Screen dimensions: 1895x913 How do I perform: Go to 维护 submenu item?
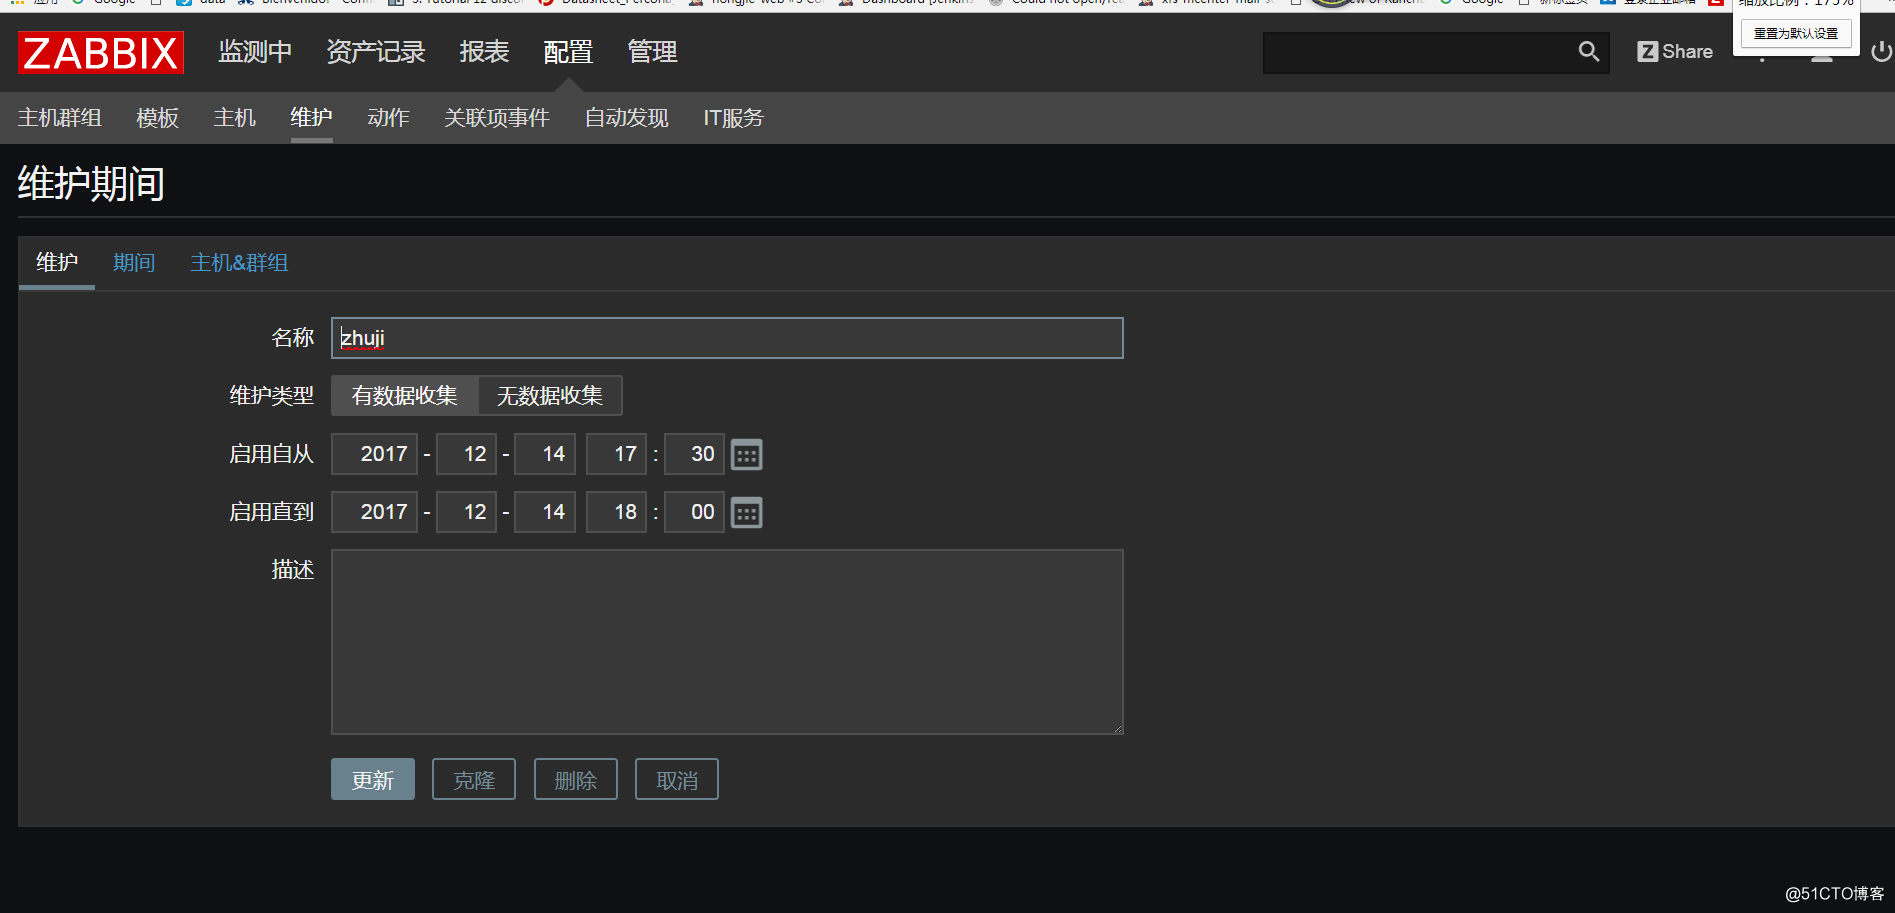312,118
